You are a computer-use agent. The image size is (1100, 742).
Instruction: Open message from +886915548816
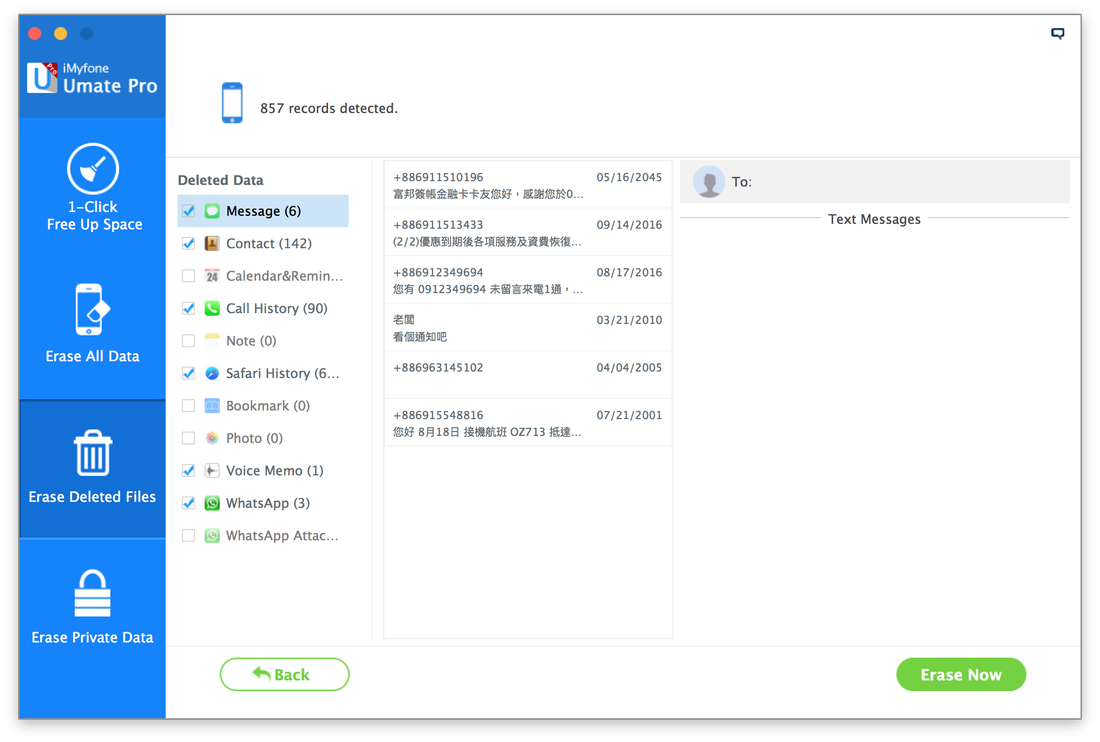528,424
